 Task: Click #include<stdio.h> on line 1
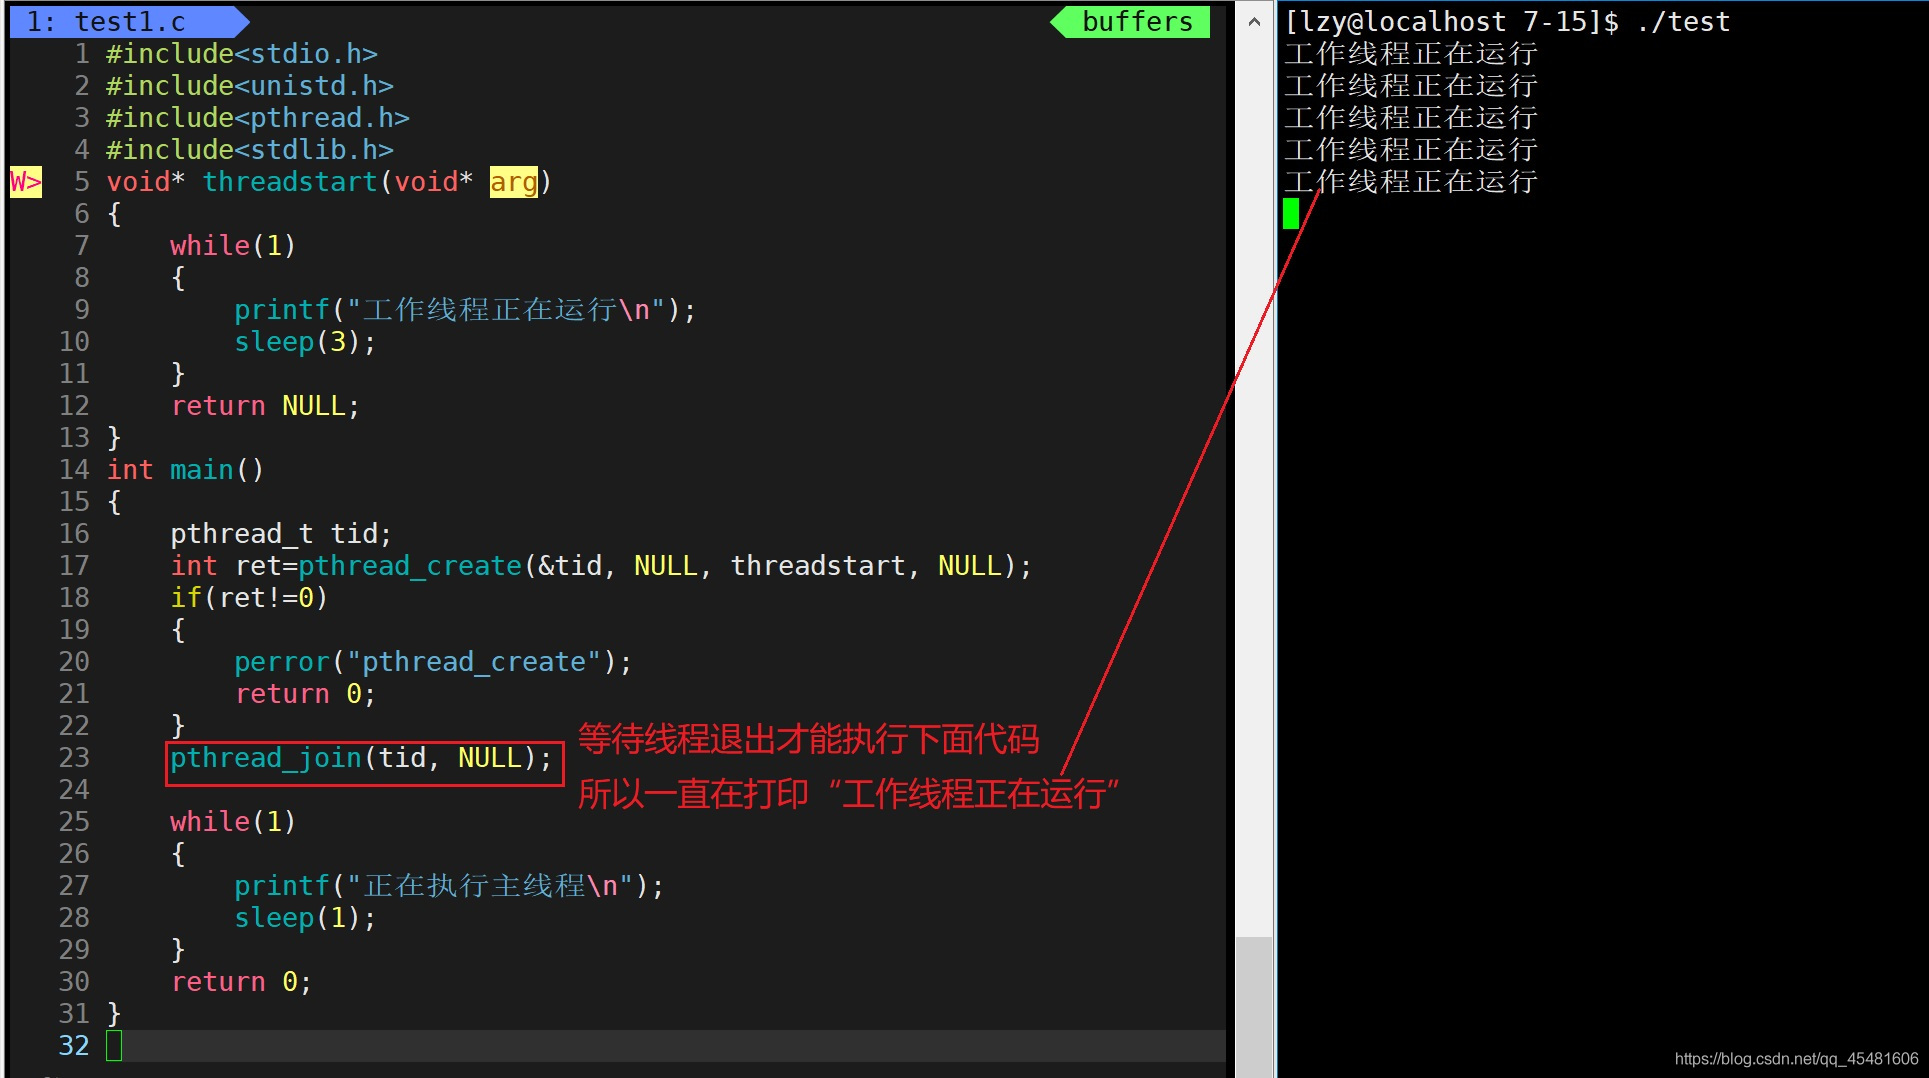[242, 54]
